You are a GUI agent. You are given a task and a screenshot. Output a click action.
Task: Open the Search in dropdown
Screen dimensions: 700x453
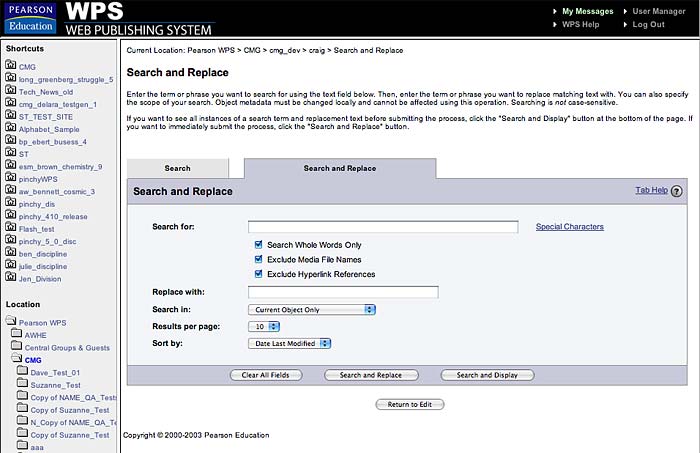[312, 309]
